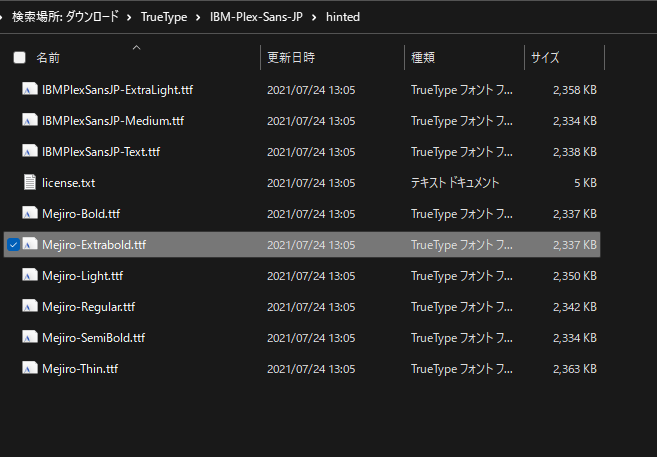This screenshot has height=457, width=657.
Task: Click the Mejiro-Light.ttf font file icon
Action: coord(29,275)
